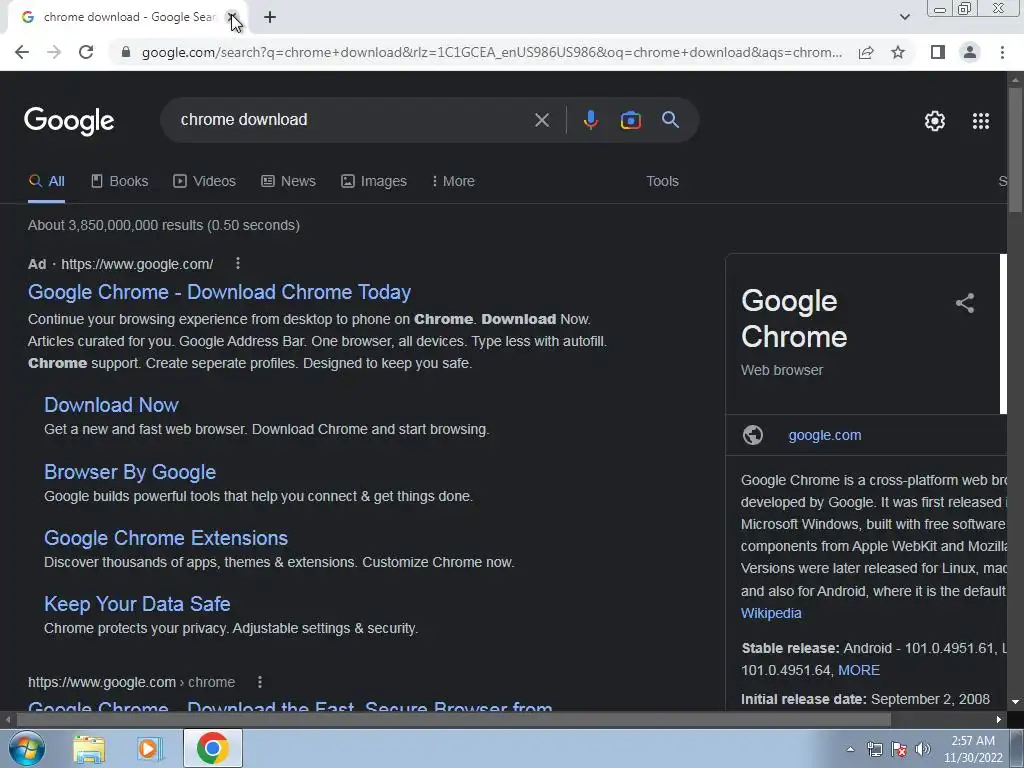Click the Google logo
Viewport: 1024px width, 768px height.
coord(69,121)
